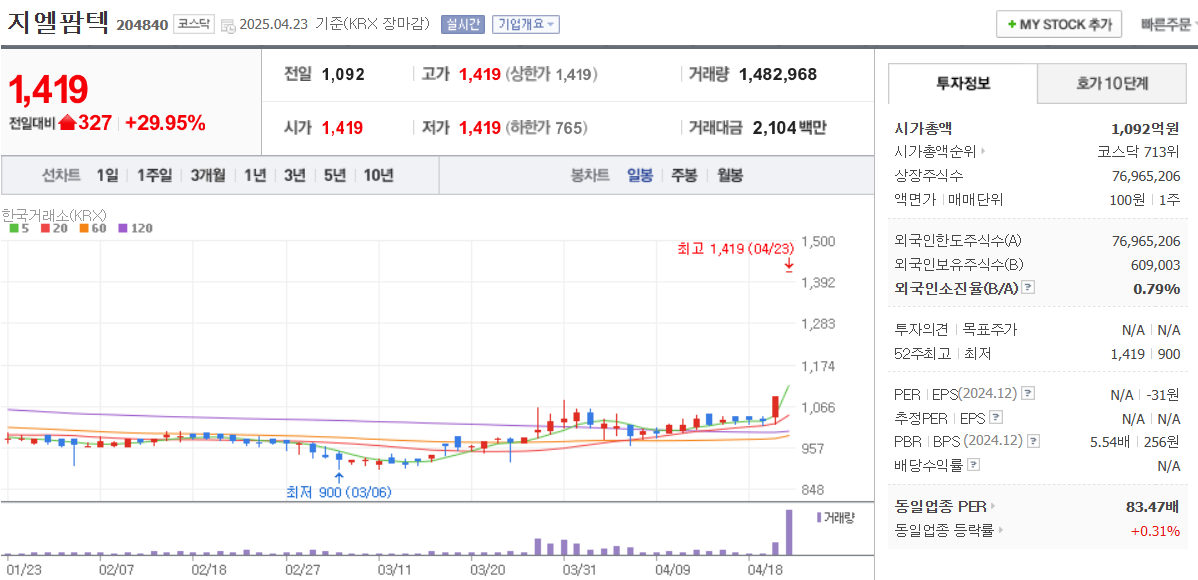This screenshot has width=1198, height=580.
Task: Add the stock with MY STOCK 추가
Action: click(1059, 24)
